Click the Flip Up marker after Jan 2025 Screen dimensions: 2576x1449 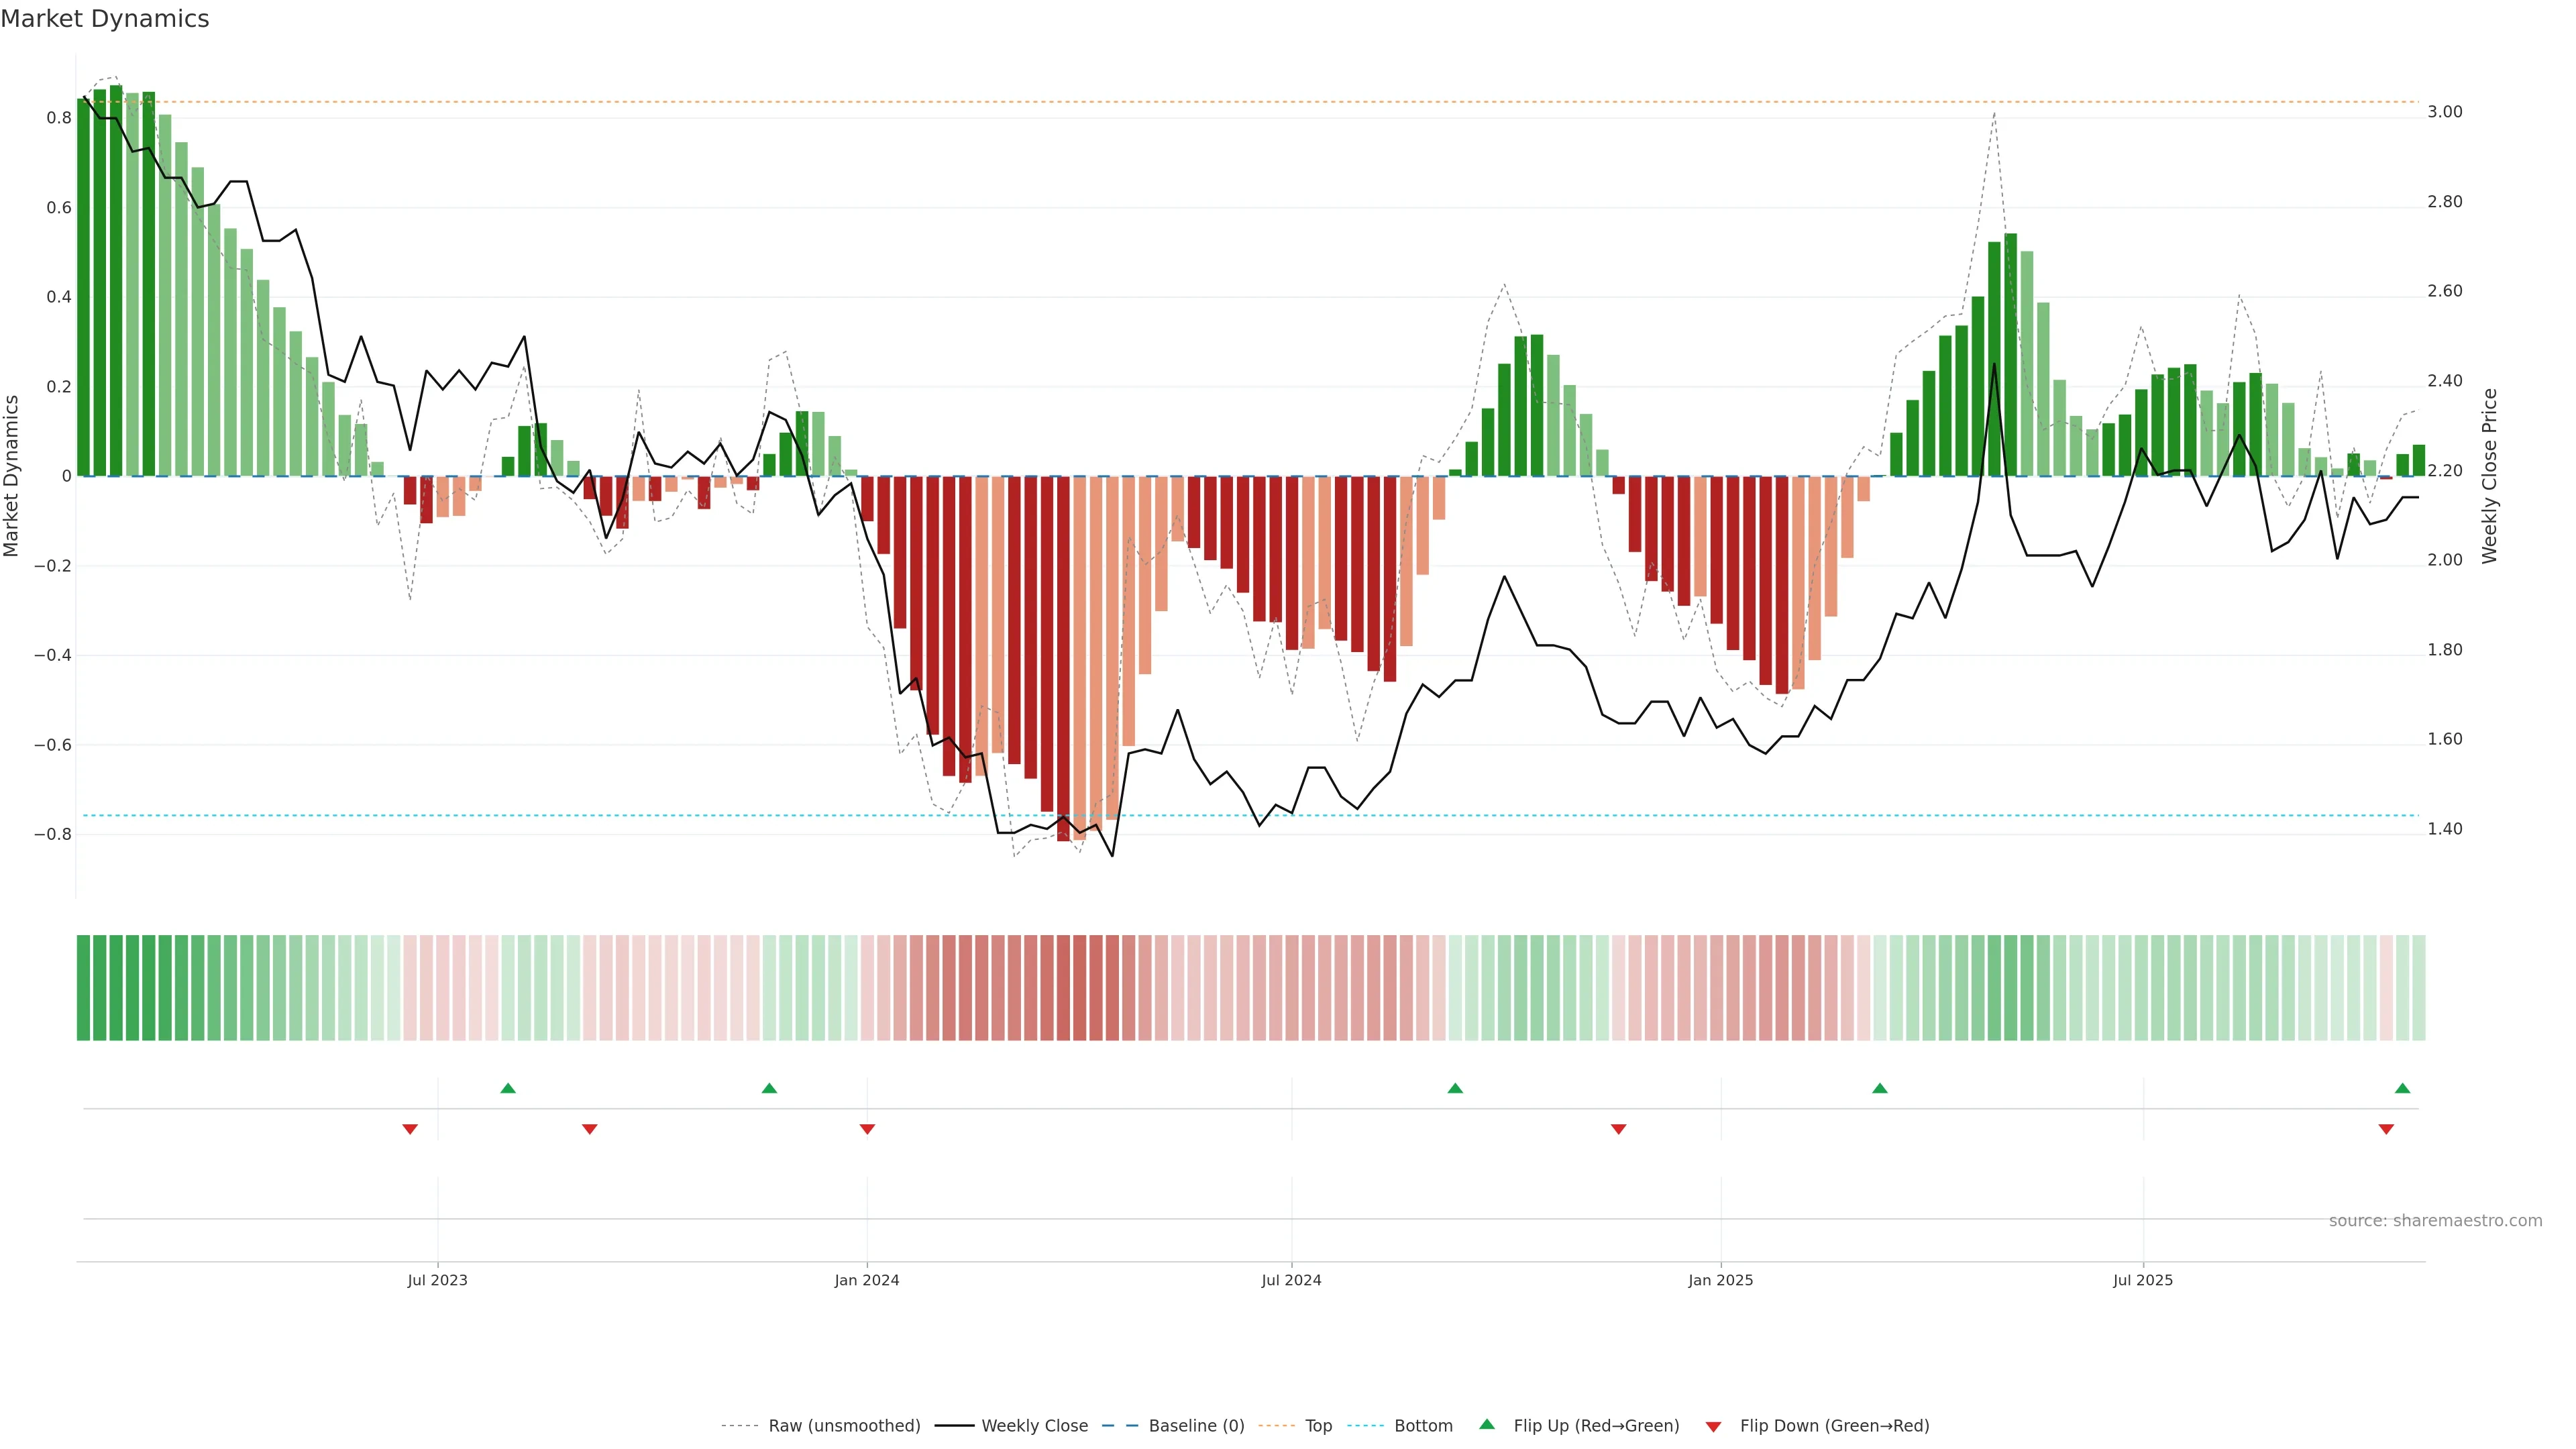click(x=1879, y=1088)
